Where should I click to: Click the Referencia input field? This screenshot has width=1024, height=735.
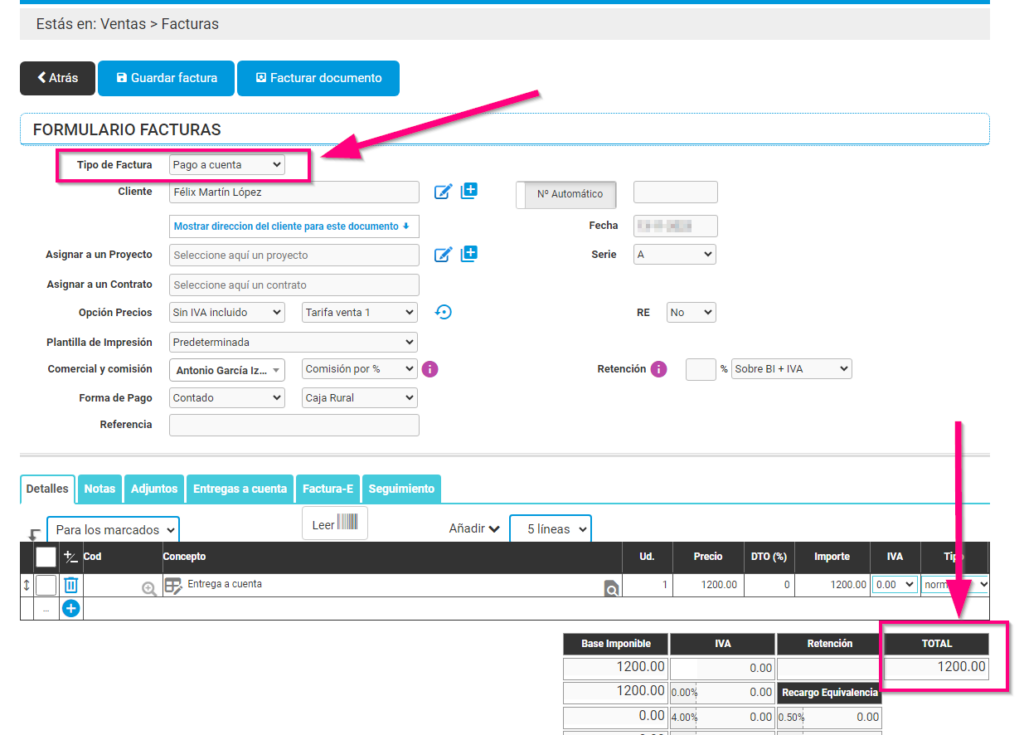pos(294,425)
